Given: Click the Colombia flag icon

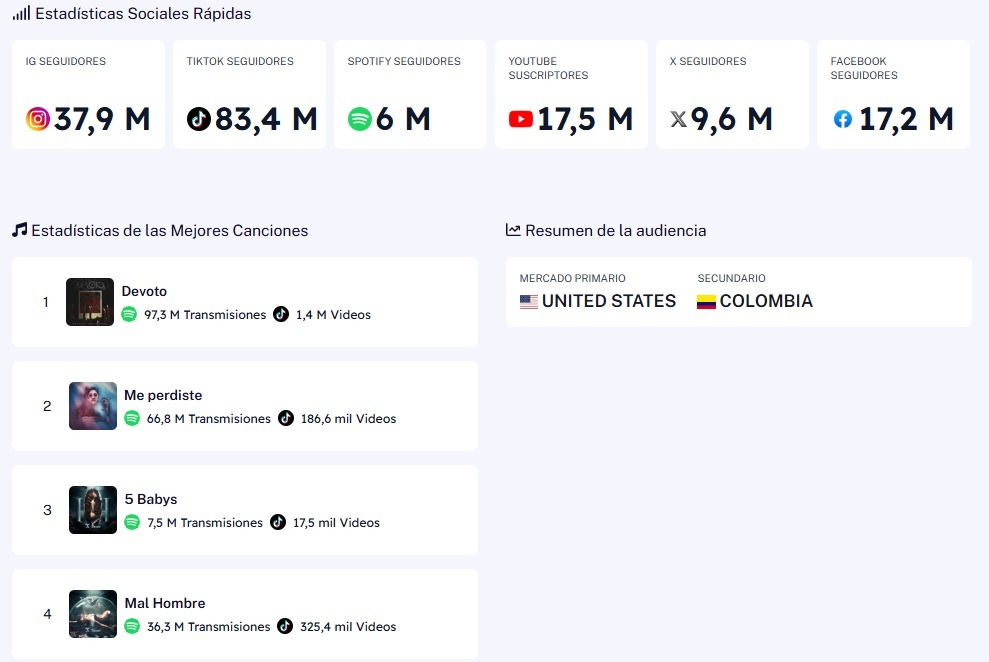Looking at the screenshot, I should click(706, 301).
